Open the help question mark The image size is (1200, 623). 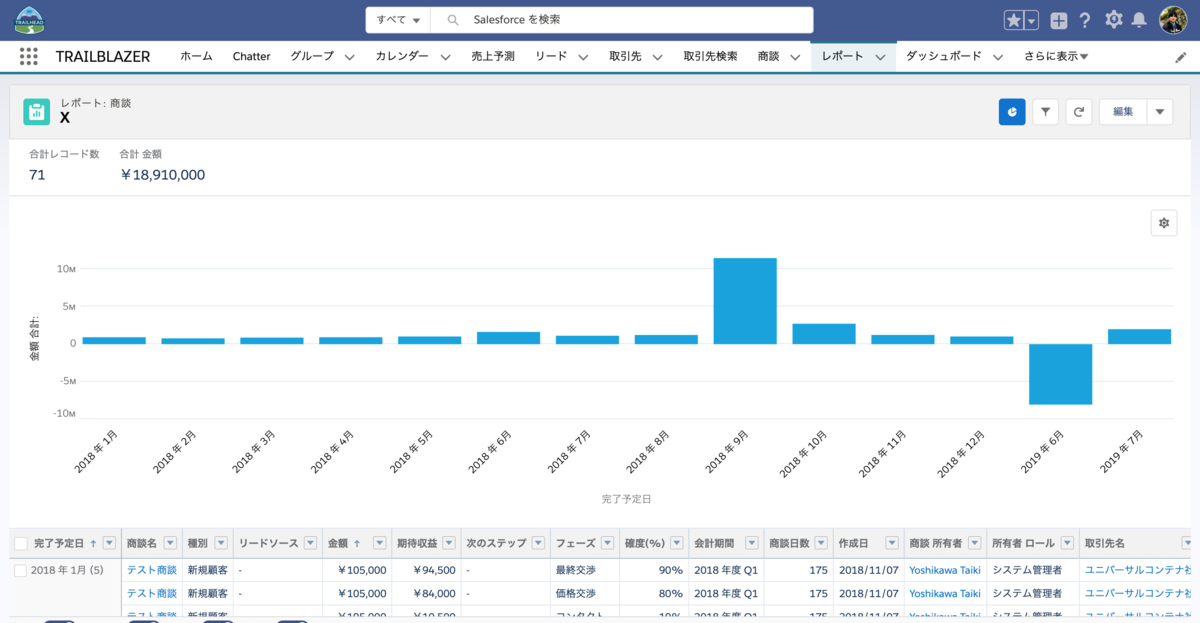click(x=1085, y=20)
